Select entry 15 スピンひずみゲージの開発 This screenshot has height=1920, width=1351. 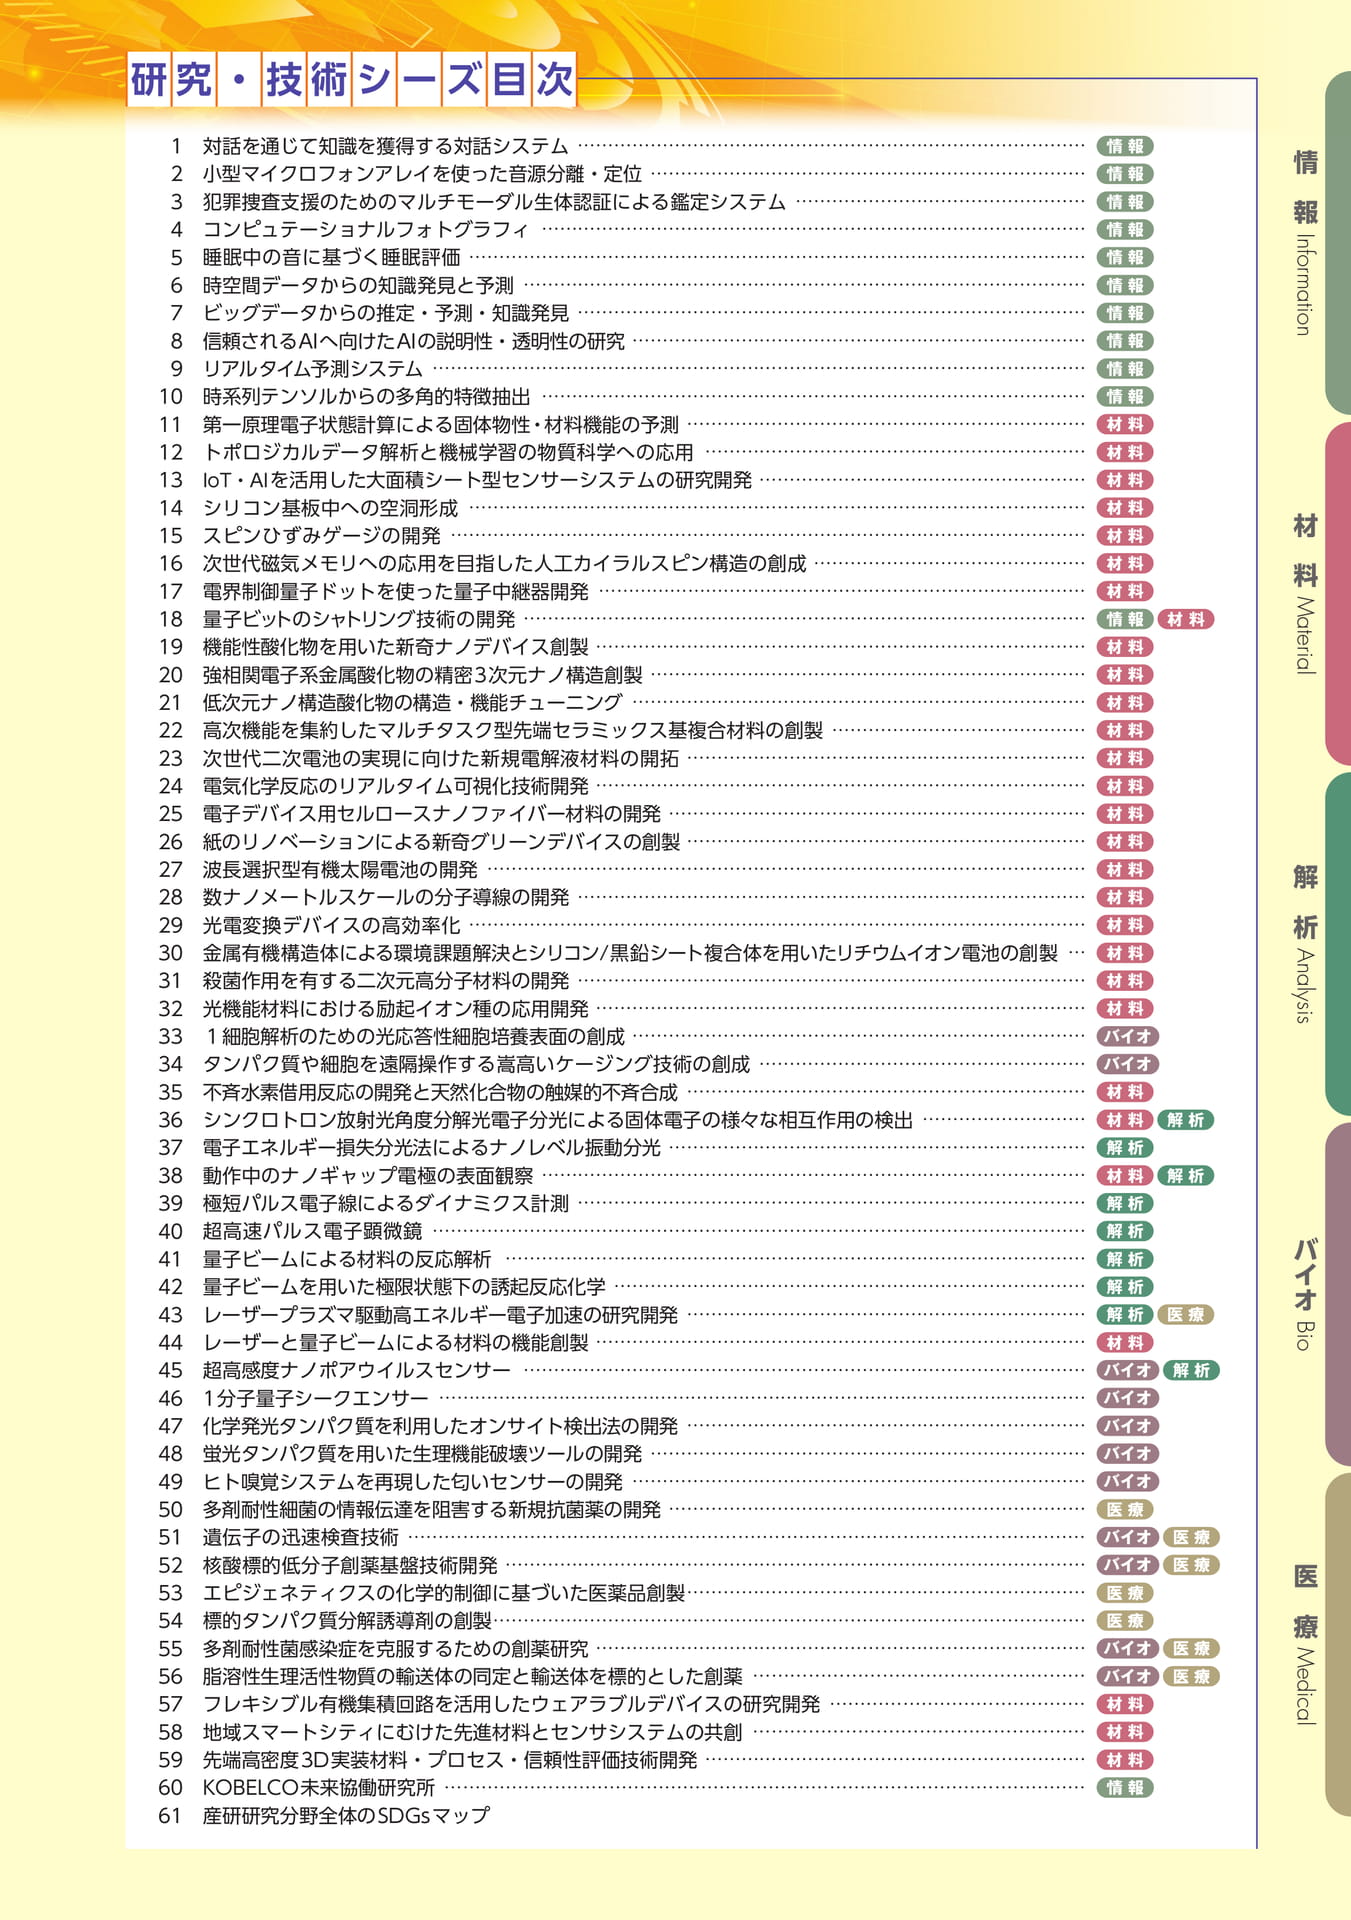pyautogui.click(x=321, y=536)
